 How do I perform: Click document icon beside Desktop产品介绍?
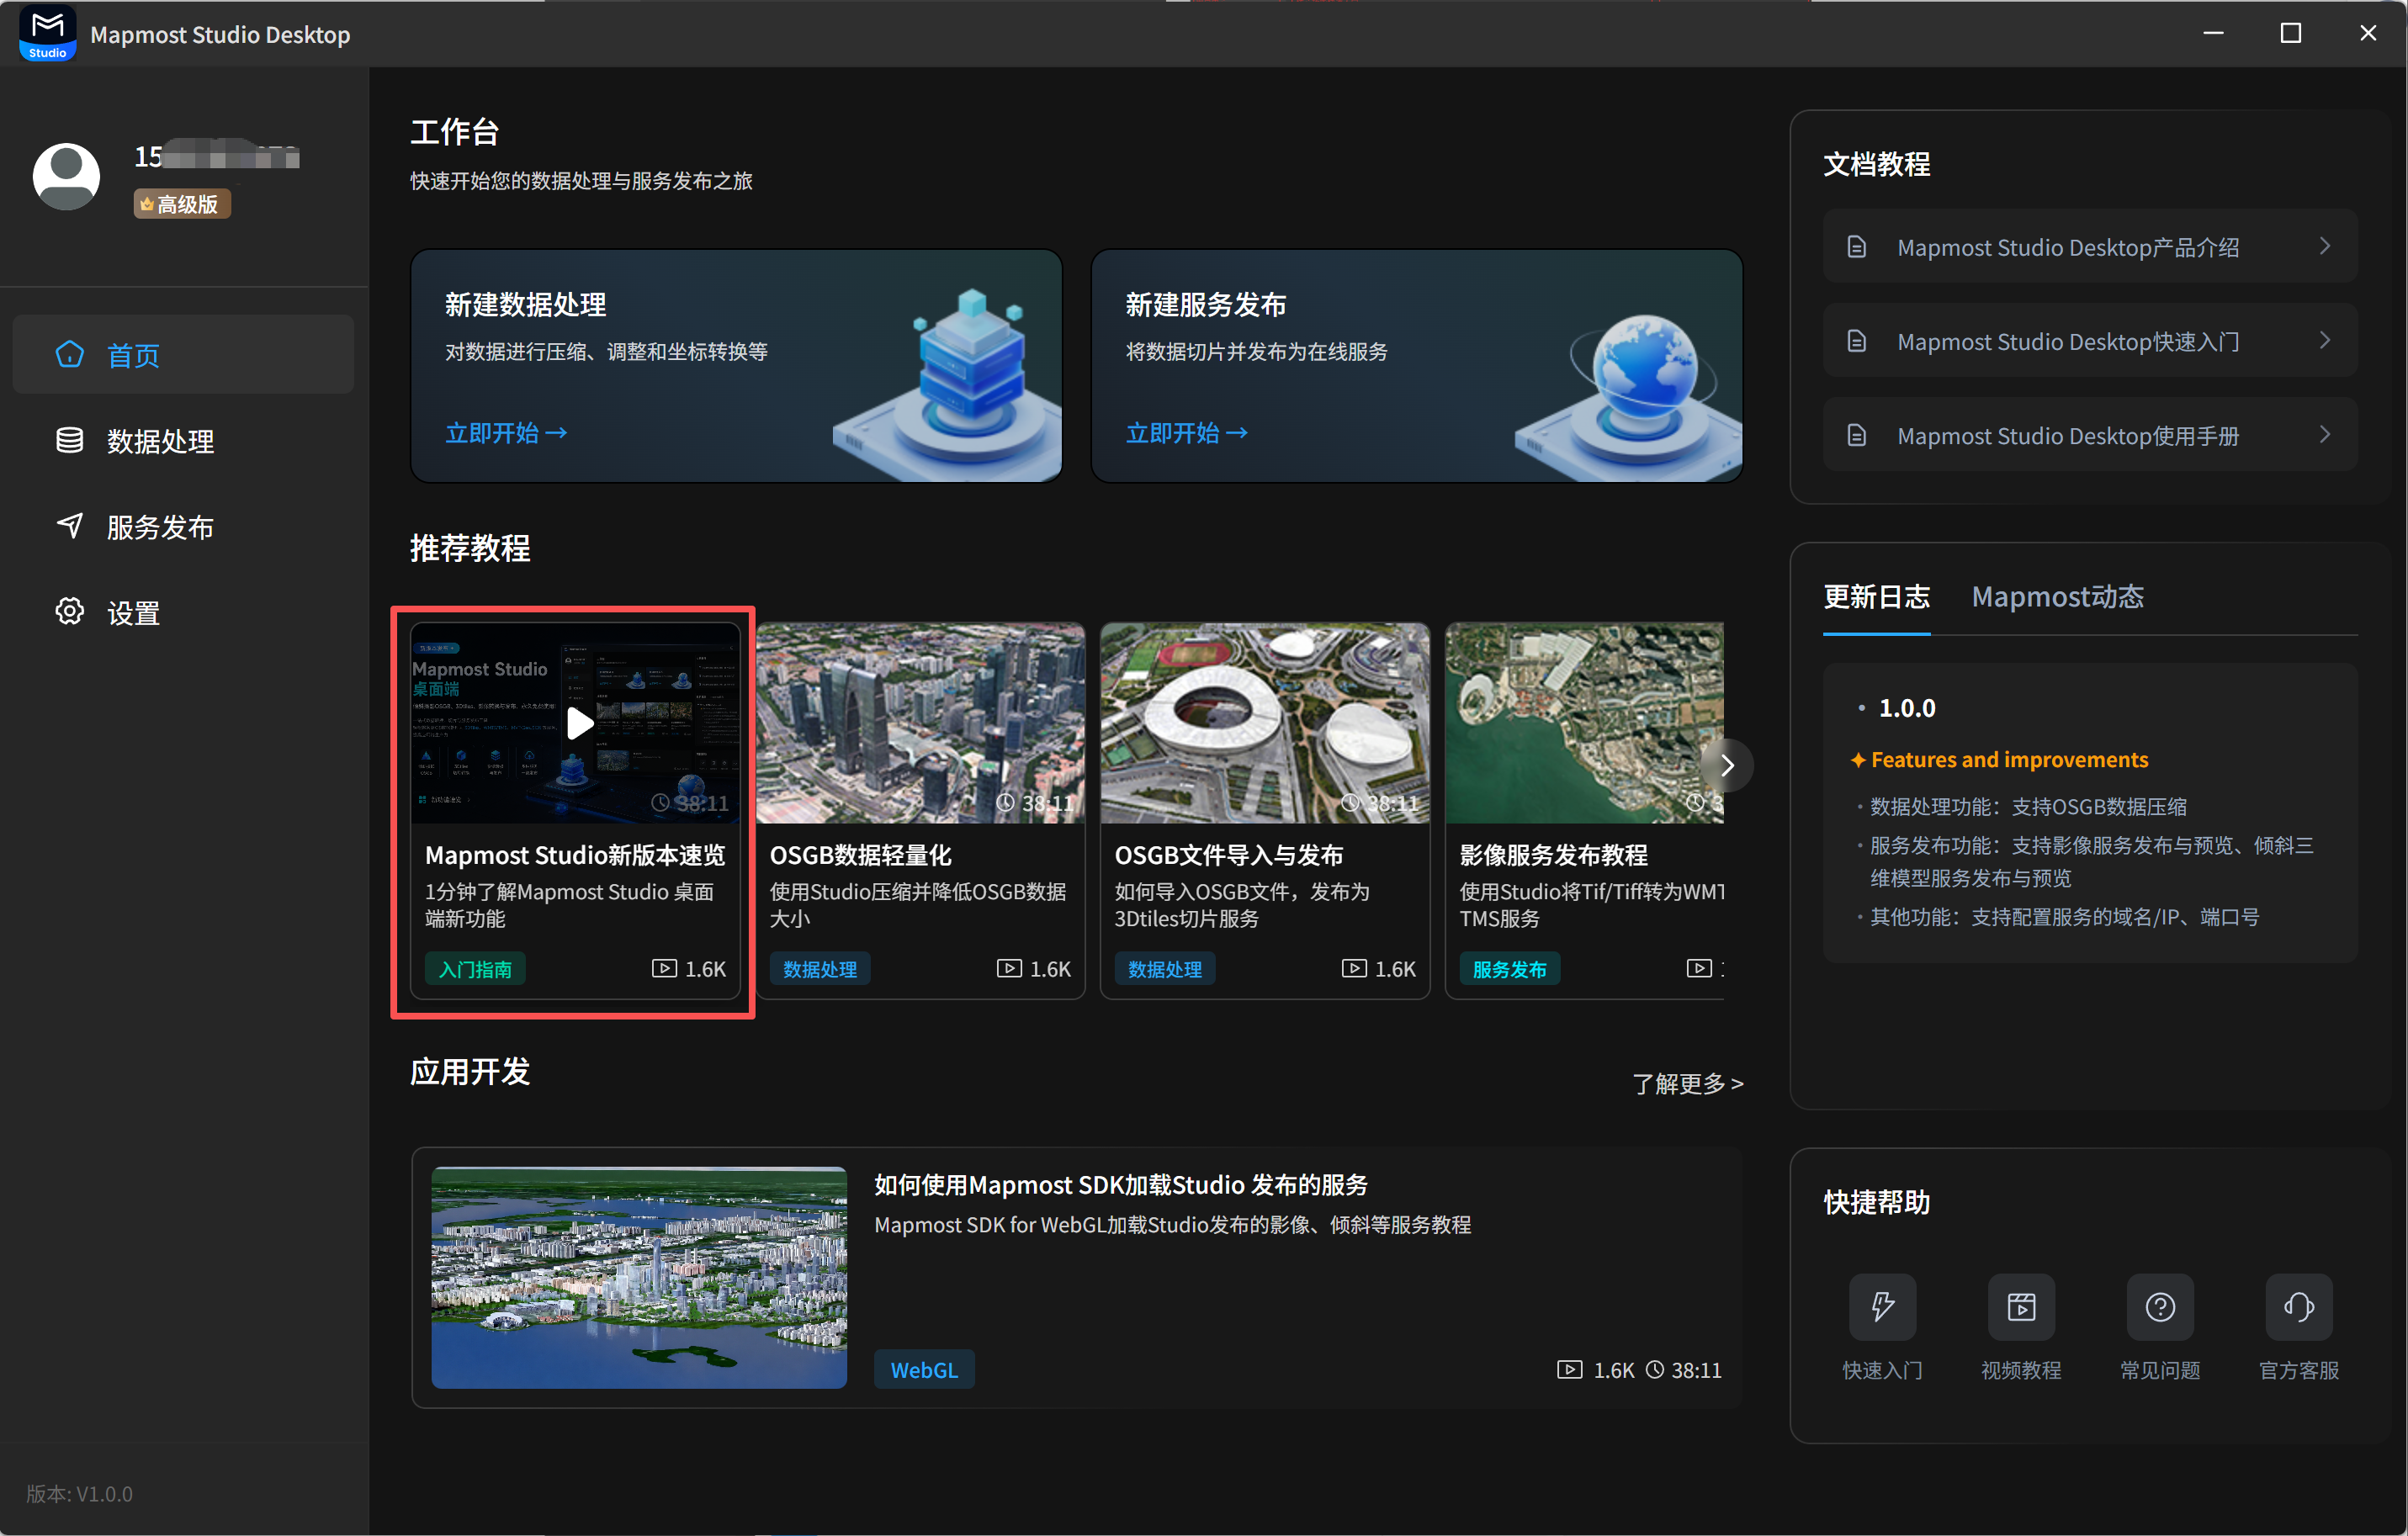pyautogui.click(x=1856, y=247)
